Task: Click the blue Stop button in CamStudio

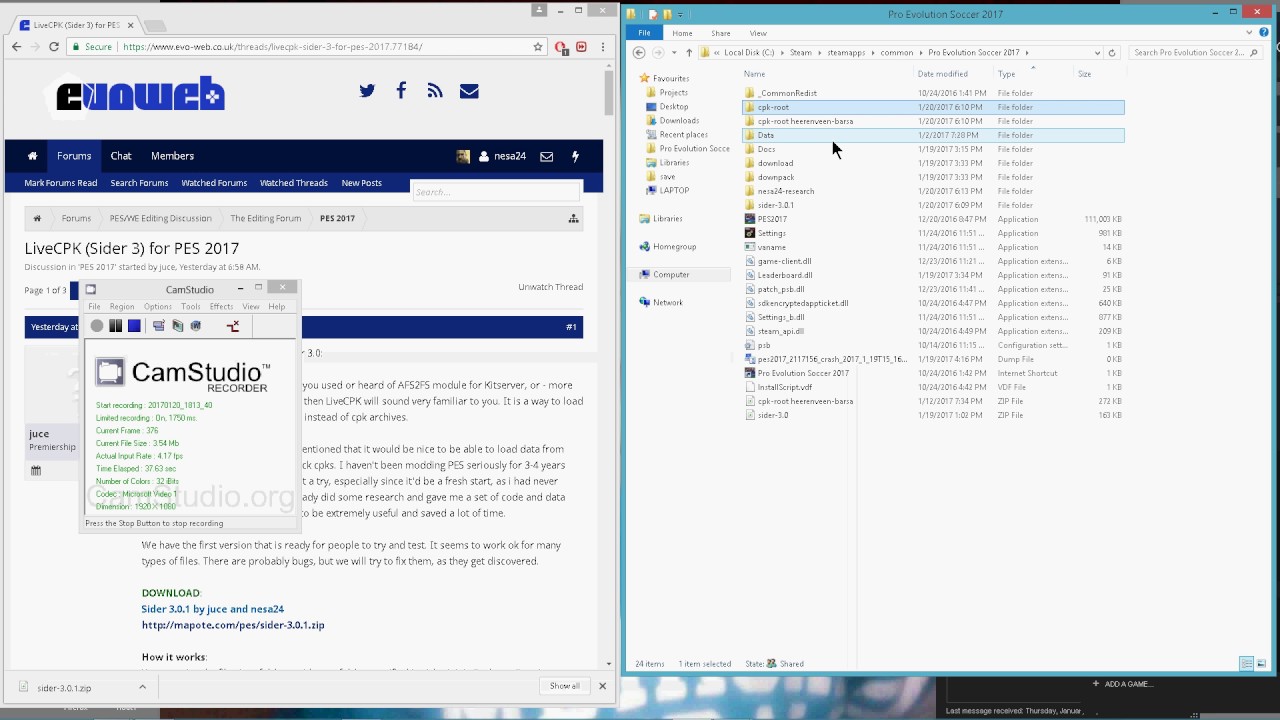Action: [134, 326]
